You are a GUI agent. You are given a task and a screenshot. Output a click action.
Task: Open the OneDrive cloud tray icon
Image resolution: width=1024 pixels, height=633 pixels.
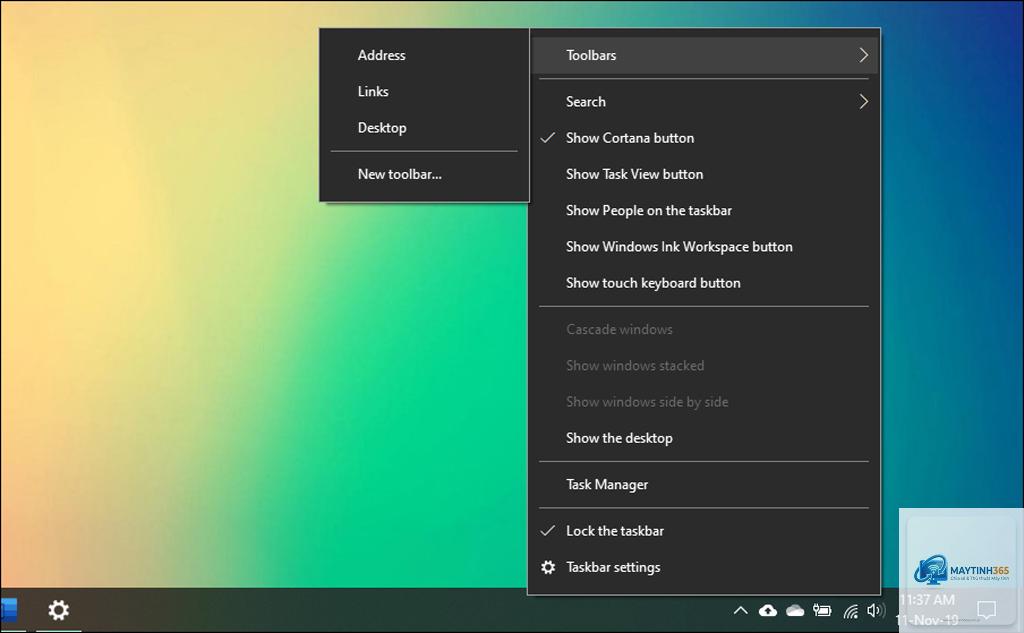795,611
